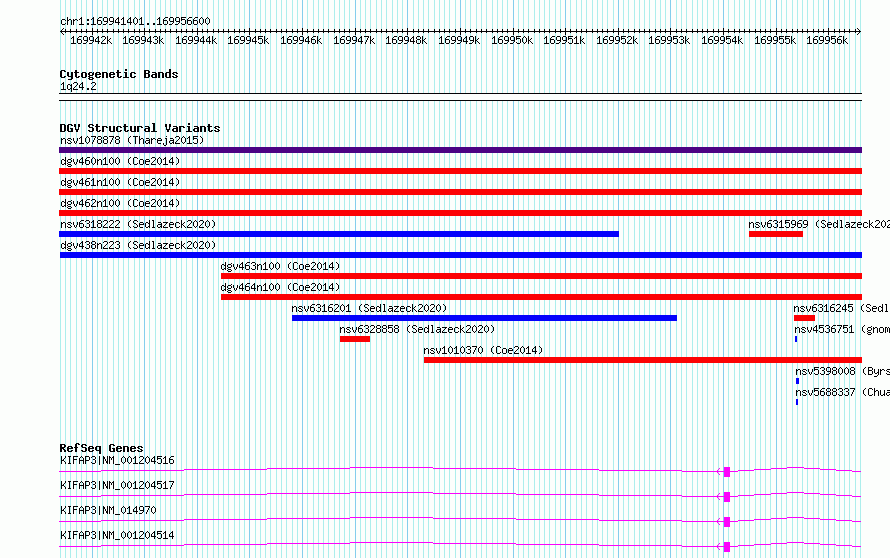Open the dgv438n223 (Sedlazeck2020) label

pos(138,245)
